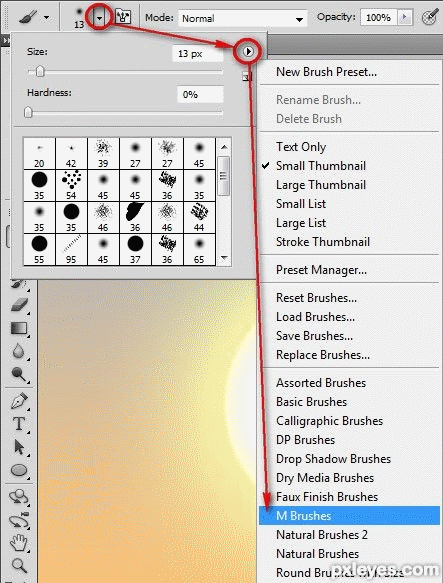The width and height of the screenshot is (443, 583).
Task: Switch to Stroke Thumbnail view
Action: tap(323, 242)
